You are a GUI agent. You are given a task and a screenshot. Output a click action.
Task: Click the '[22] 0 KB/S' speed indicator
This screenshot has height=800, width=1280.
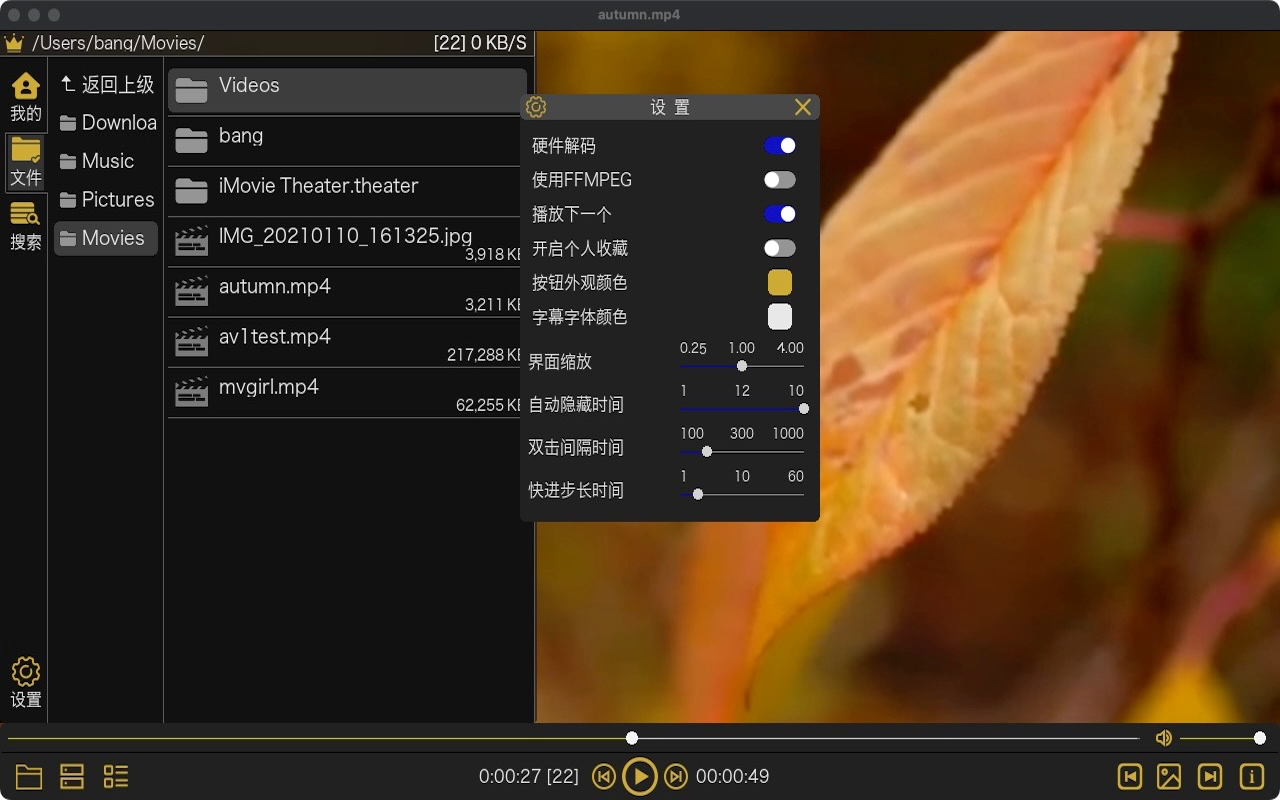(x=480, y=43)
